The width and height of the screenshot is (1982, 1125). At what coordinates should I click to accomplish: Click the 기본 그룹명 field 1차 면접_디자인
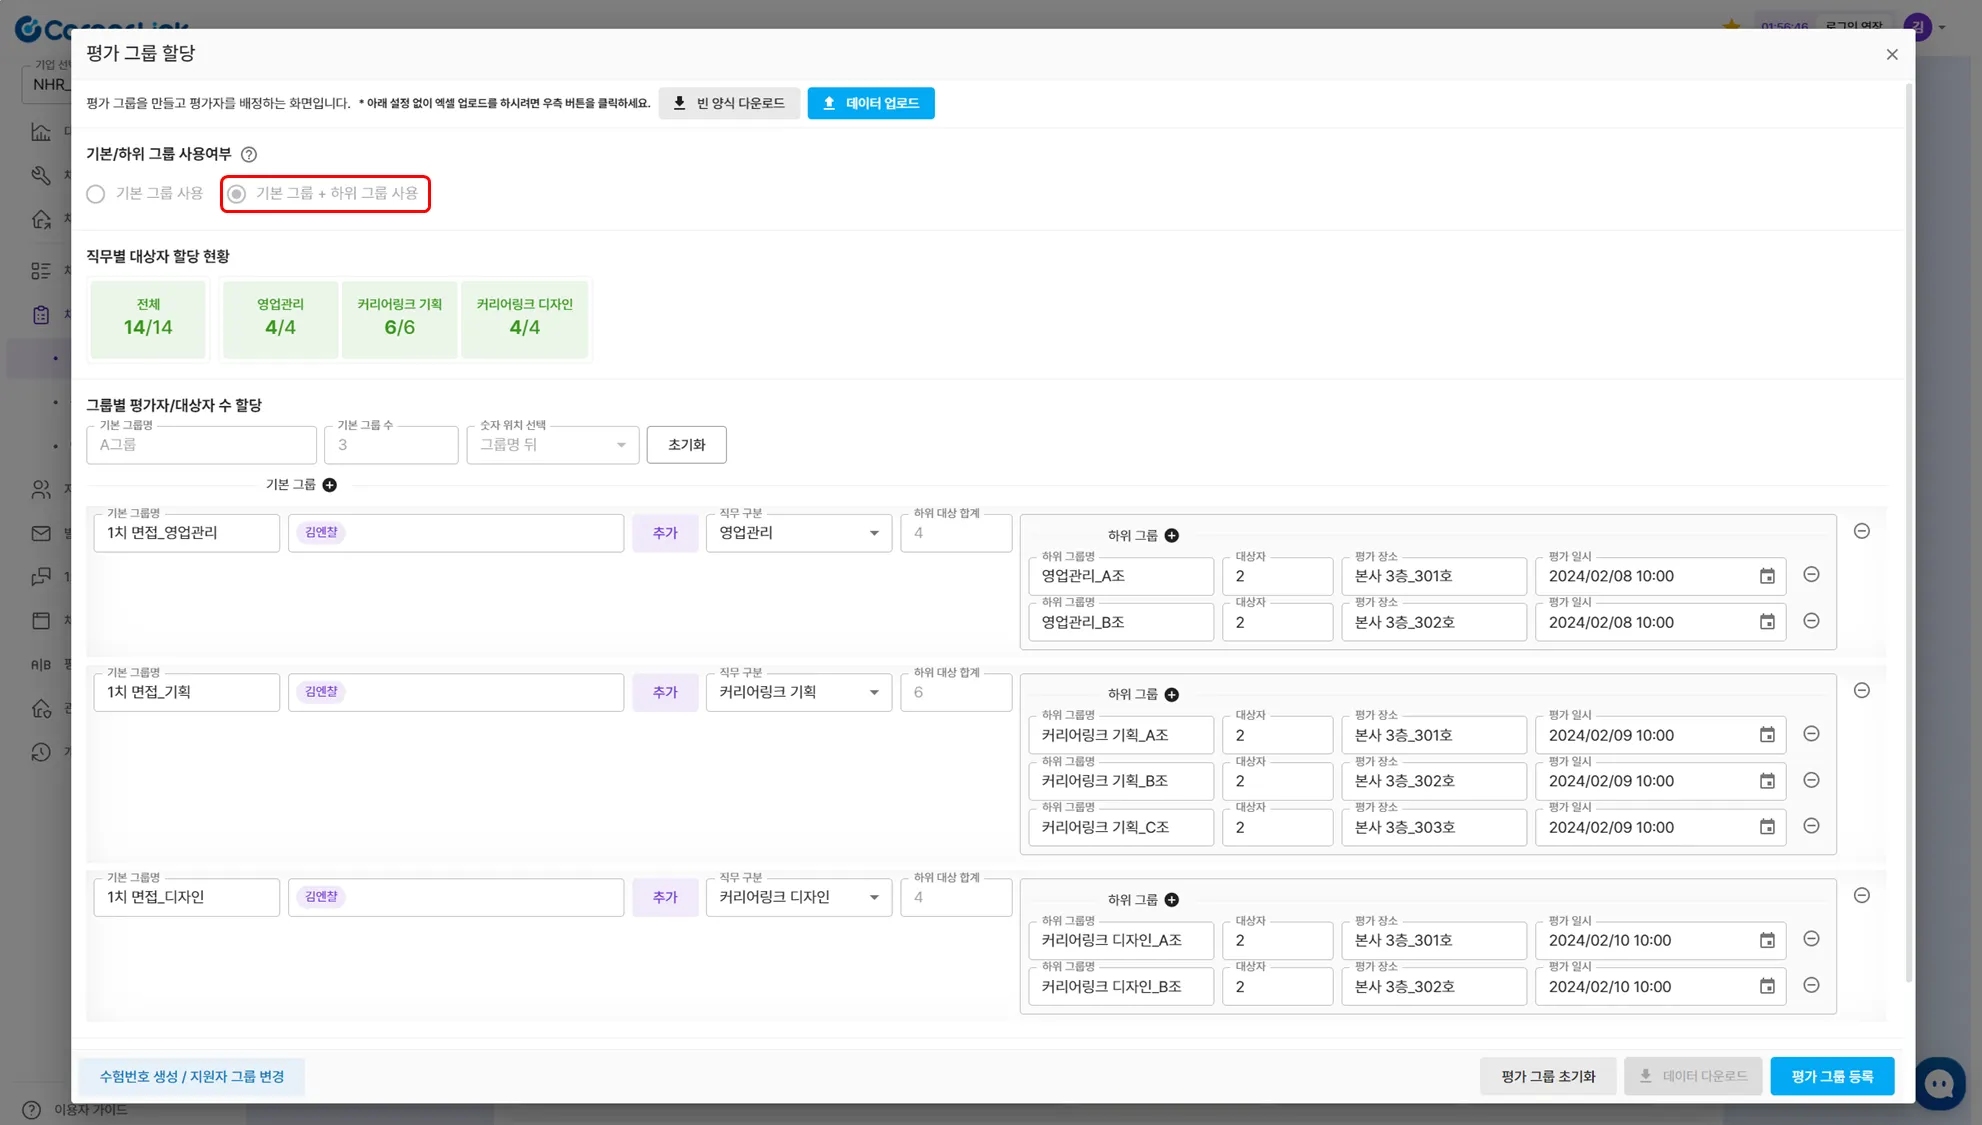click(186, 898)
